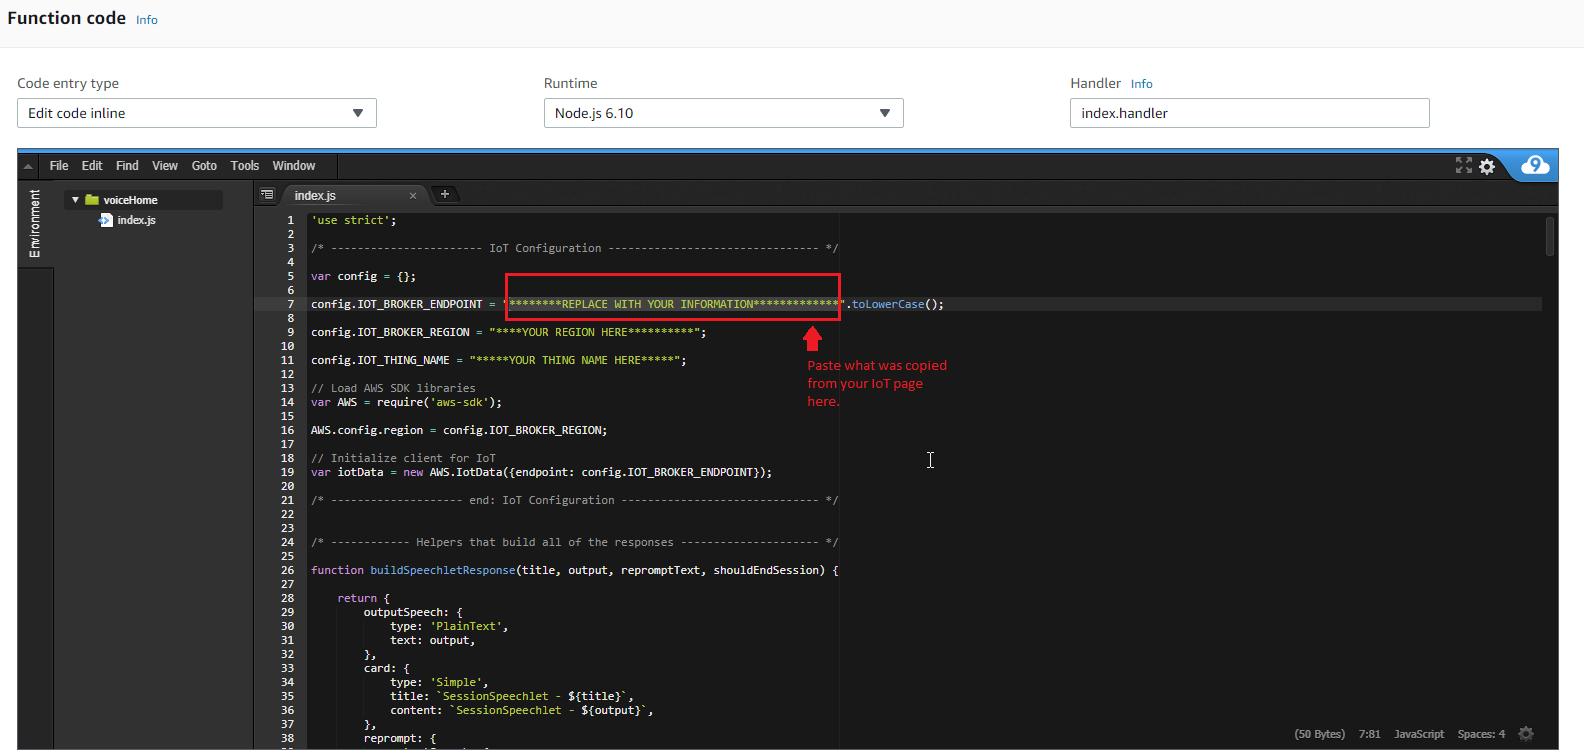1584x753 pixels.
Task: Click the new AWS.IotData line
Action: coord(541,472)
